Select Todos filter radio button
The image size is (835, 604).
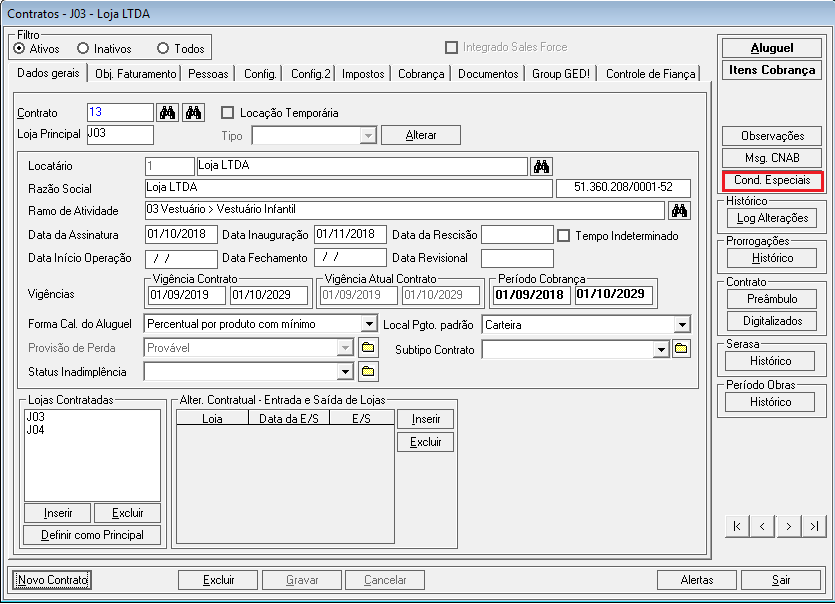click(163, 48)
